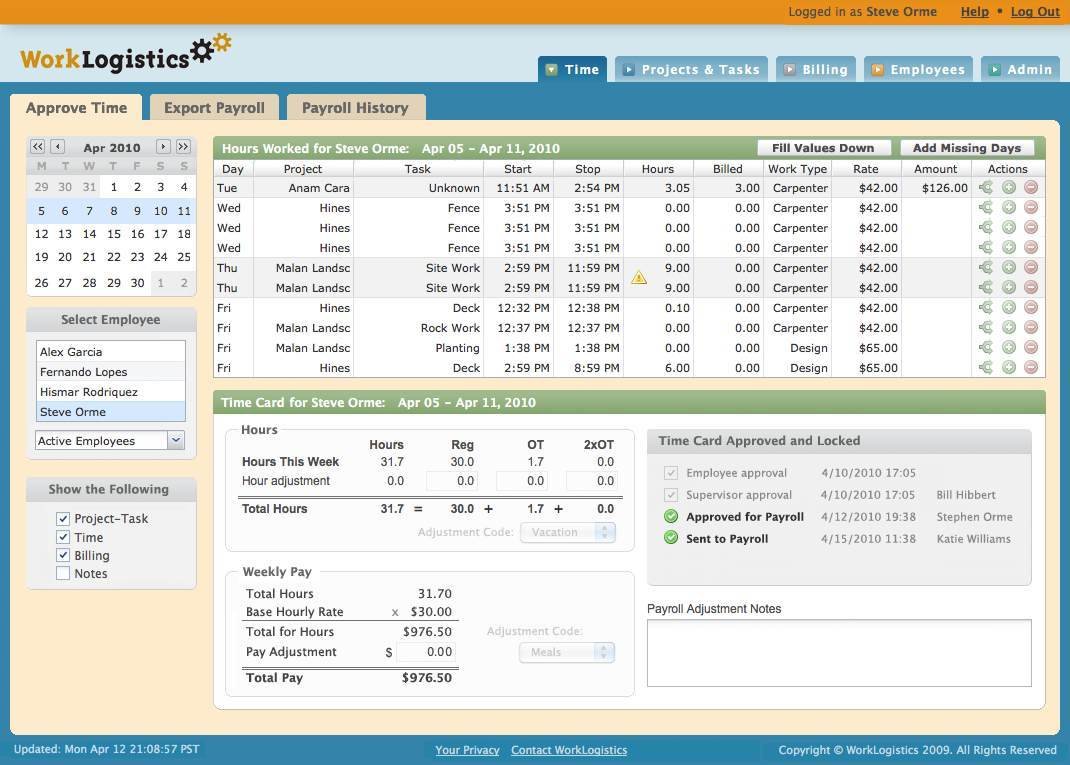The width and height of the screenshot is (1070, 765).
Task: Remove the 0.10-hour Deck row with minus icon
Action: 1031,308
